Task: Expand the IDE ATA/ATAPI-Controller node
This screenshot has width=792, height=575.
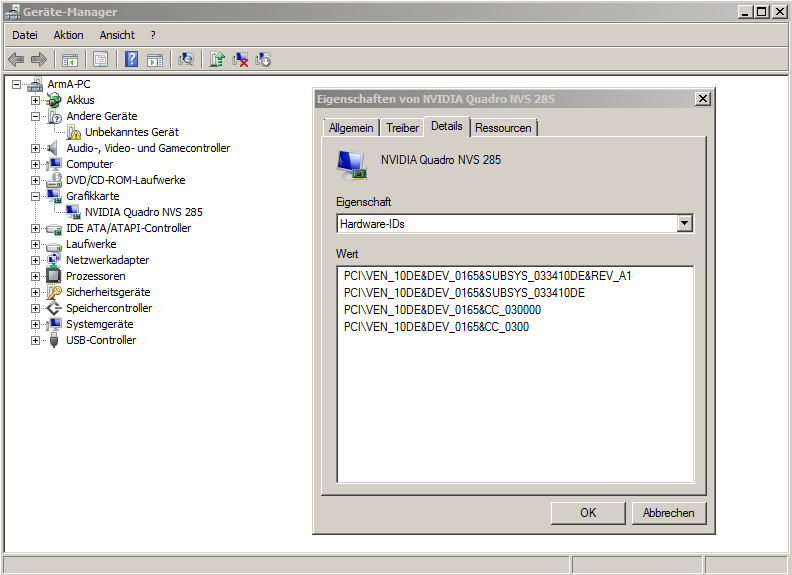Action: click(35, 228)
